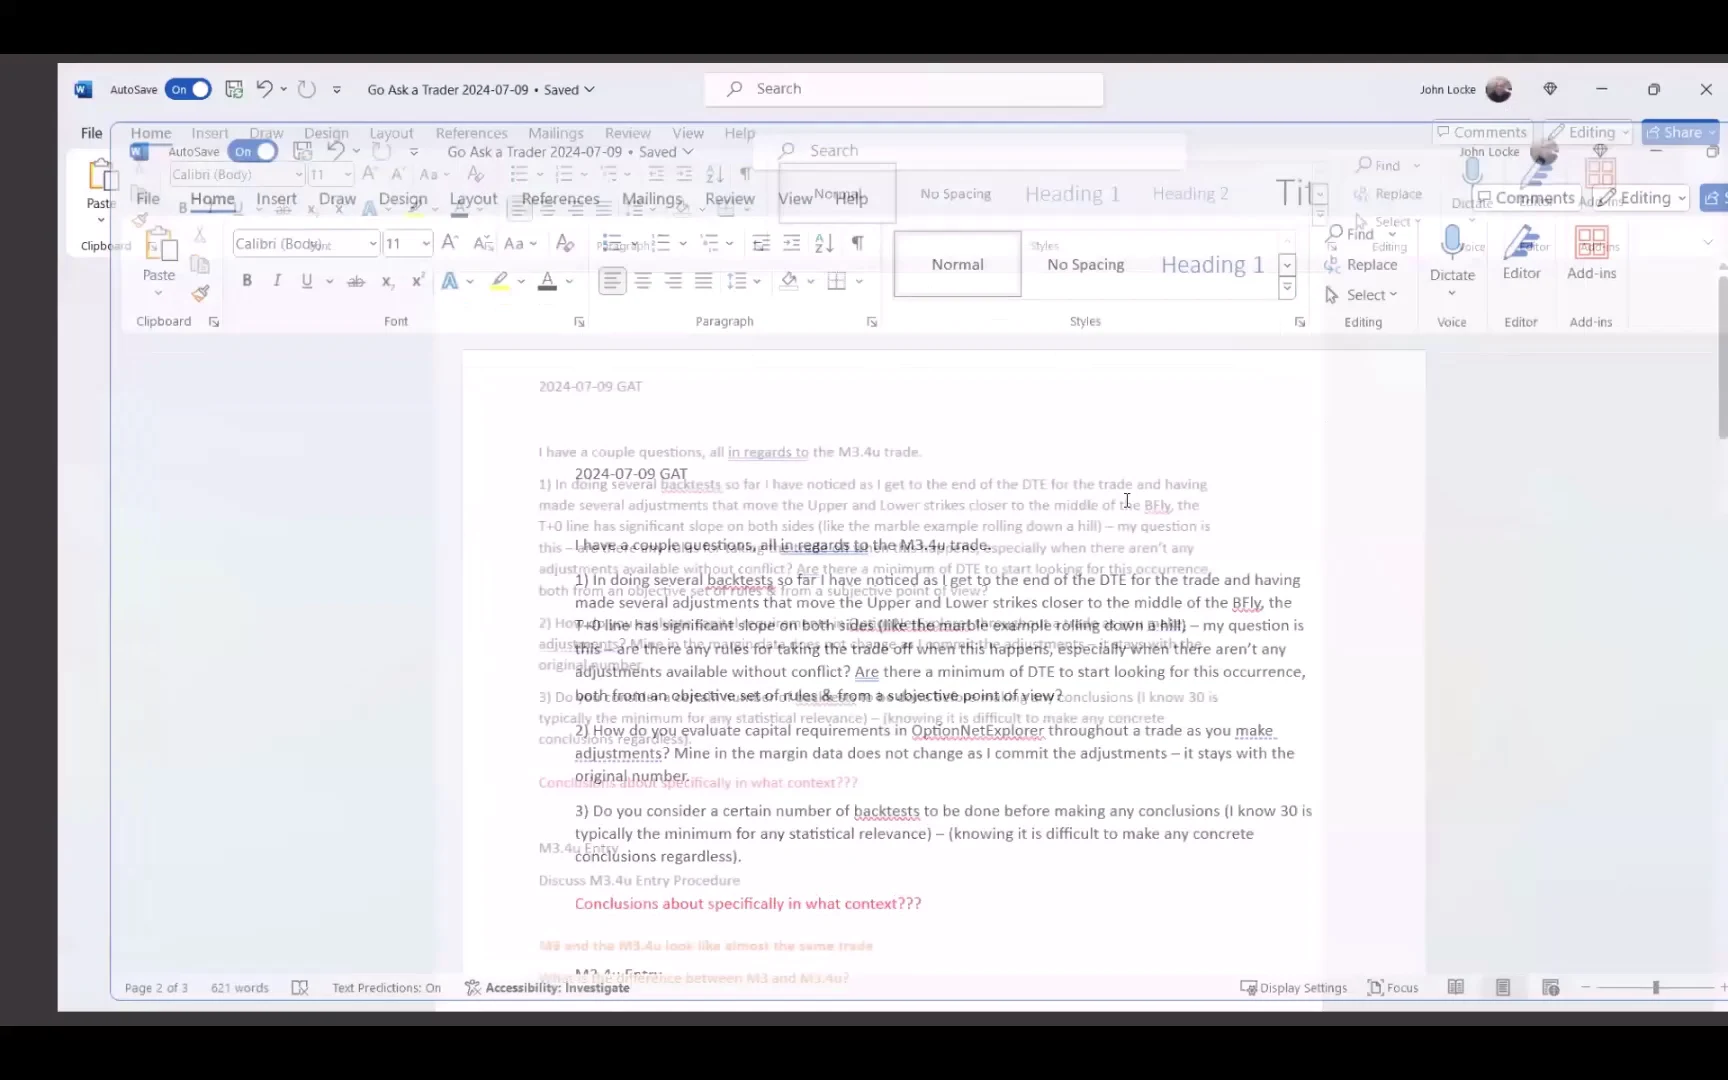Click the Microsoft 365 diamond icon
This screenshot has height=1080, width=1728.
point(1550,89)
